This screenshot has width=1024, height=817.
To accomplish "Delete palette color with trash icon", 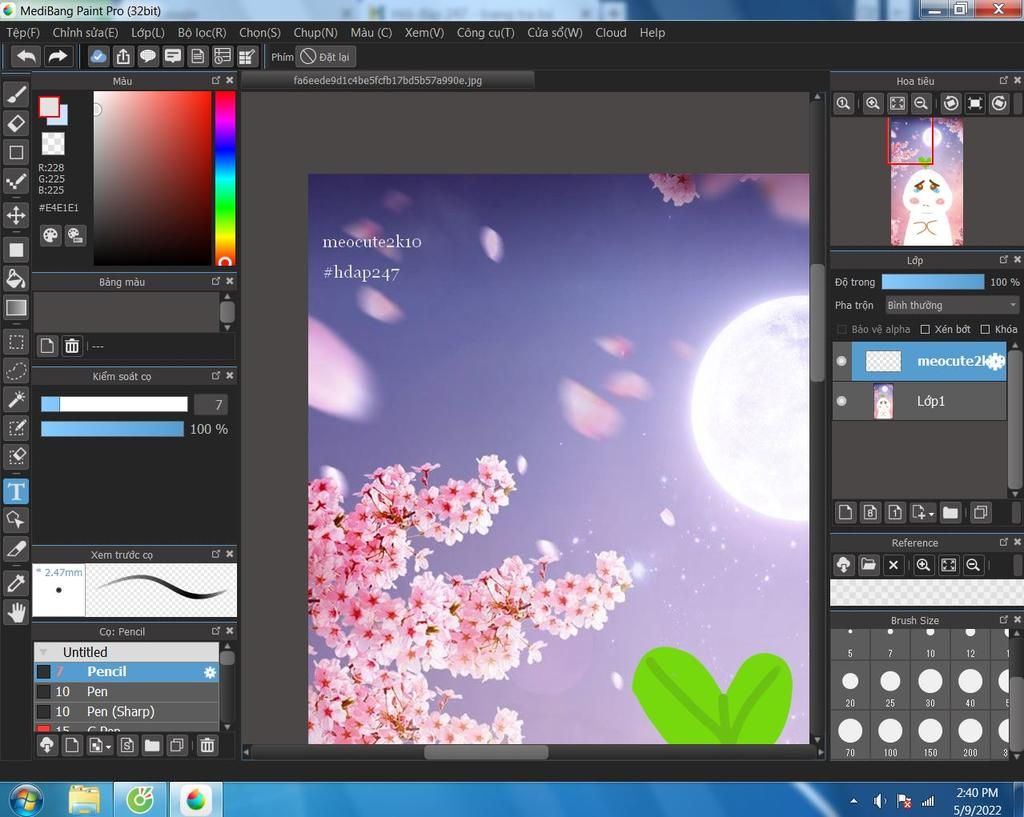I will pyautogui.click(x=72, y=345).
